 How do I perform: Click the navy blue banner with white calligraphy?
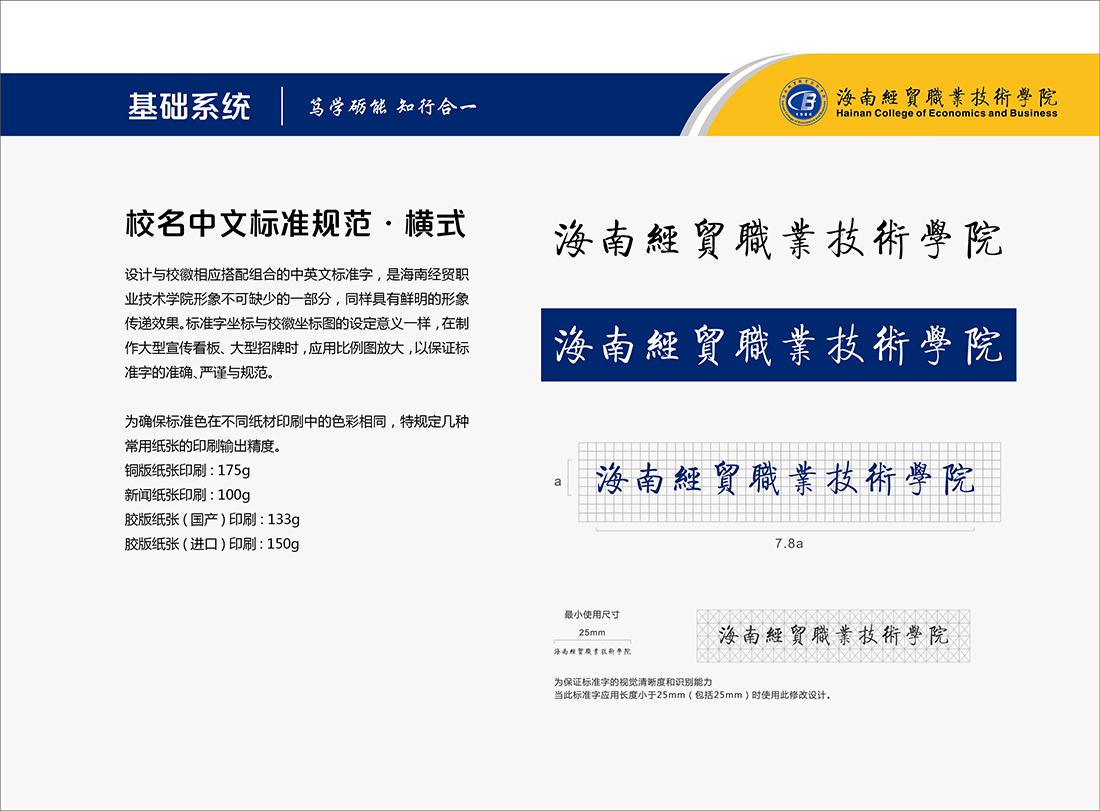pos(778,345)
